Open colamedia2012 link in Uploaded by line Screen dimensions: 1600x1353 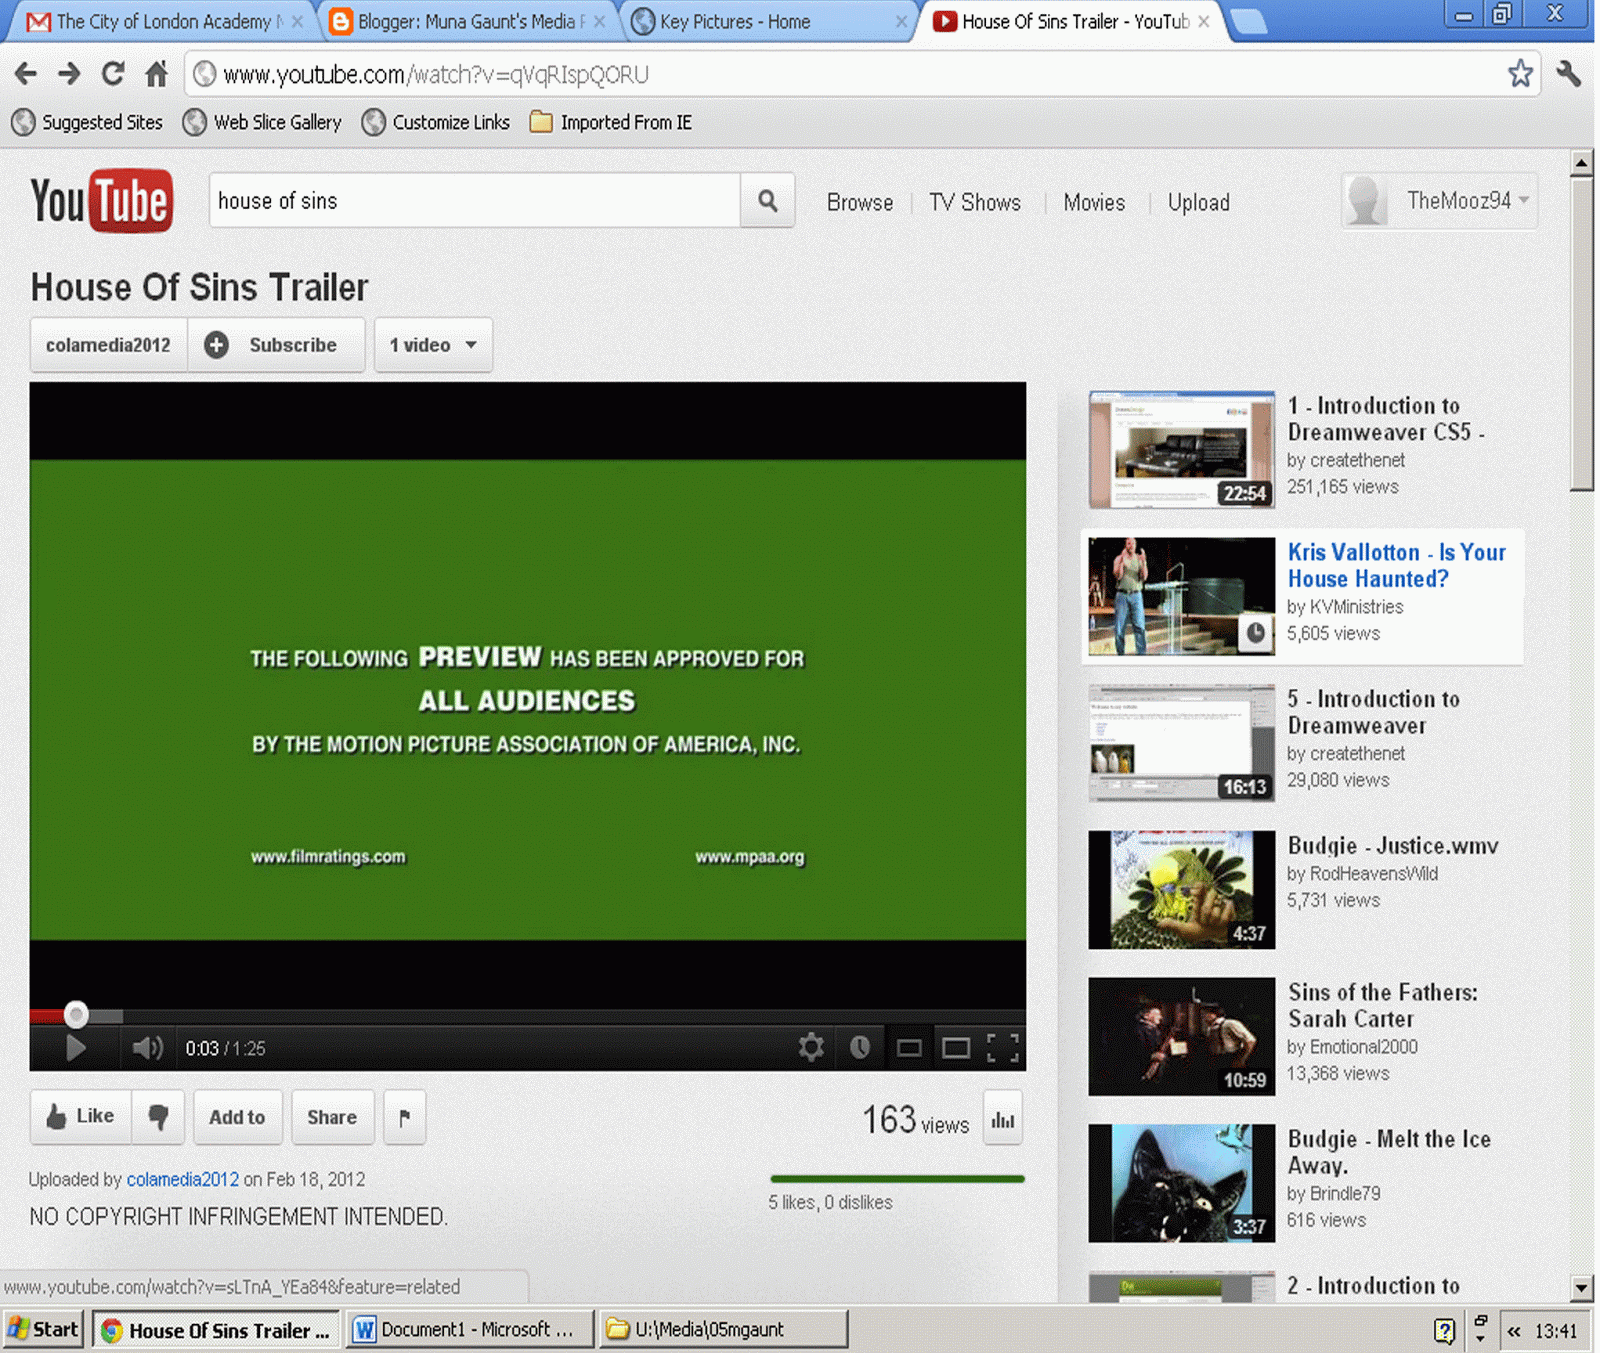click(x=183, y=1179)
